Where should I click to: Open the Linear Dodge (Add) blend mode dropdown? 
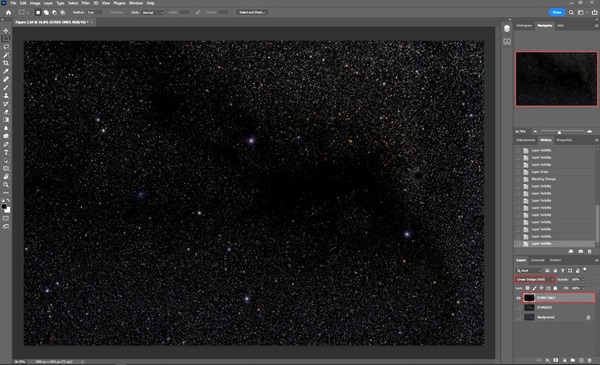pyautogui.click(x=535, y=279)
